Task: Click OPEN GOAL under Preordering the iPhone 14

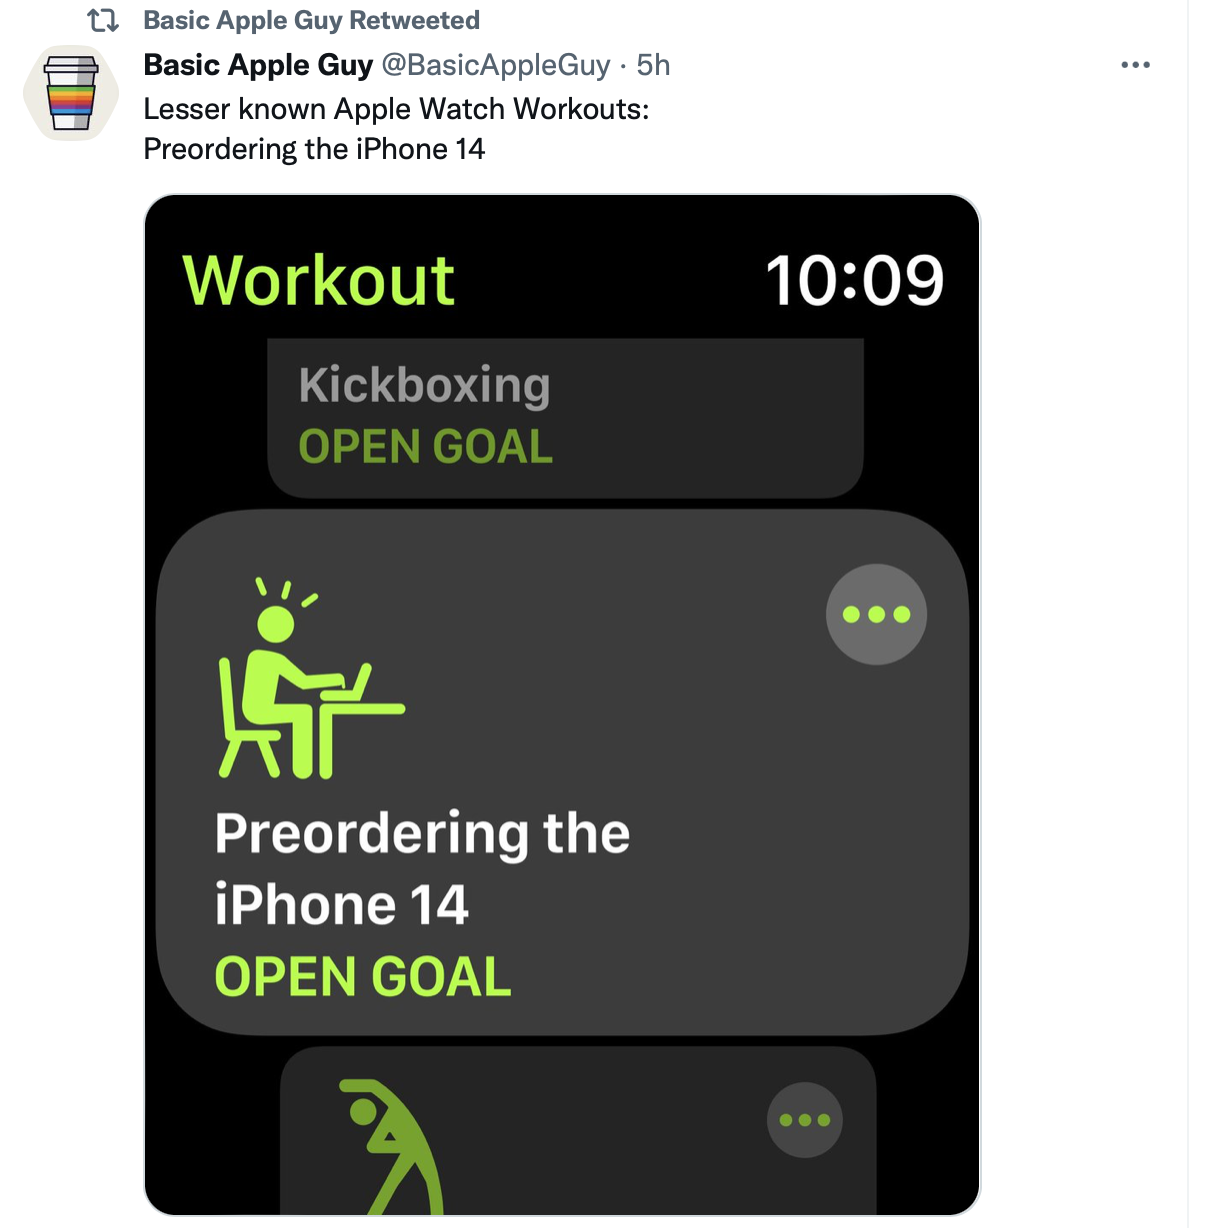Action: point(363,977)
